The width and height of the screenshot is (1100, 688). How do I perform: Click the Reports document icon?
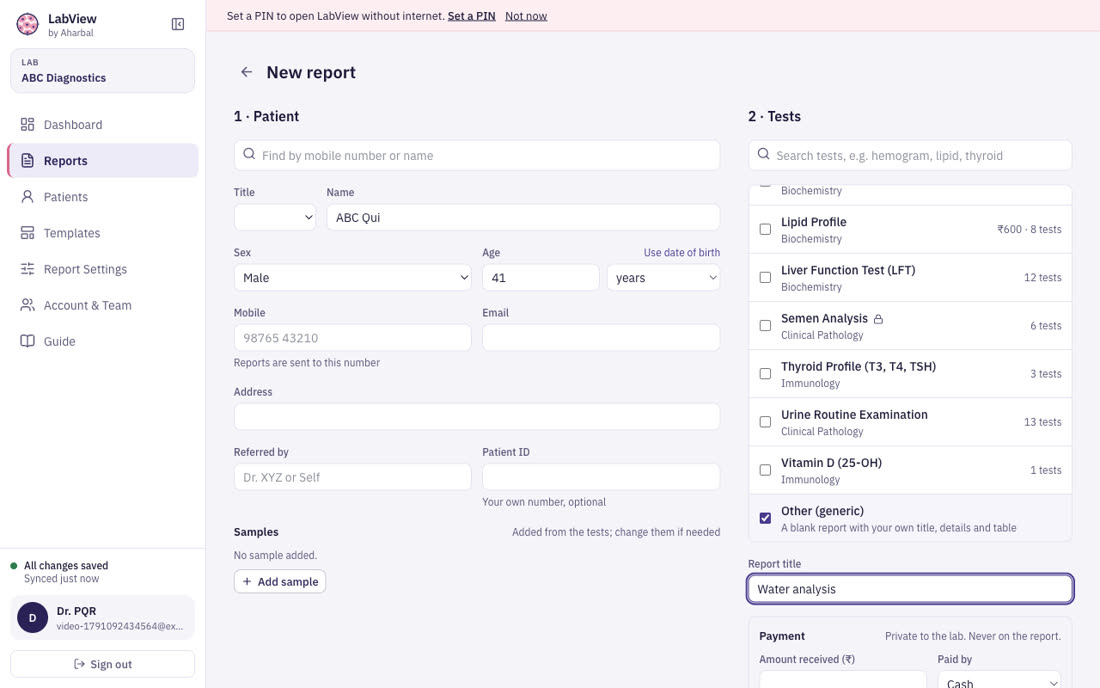pos(27,161)
